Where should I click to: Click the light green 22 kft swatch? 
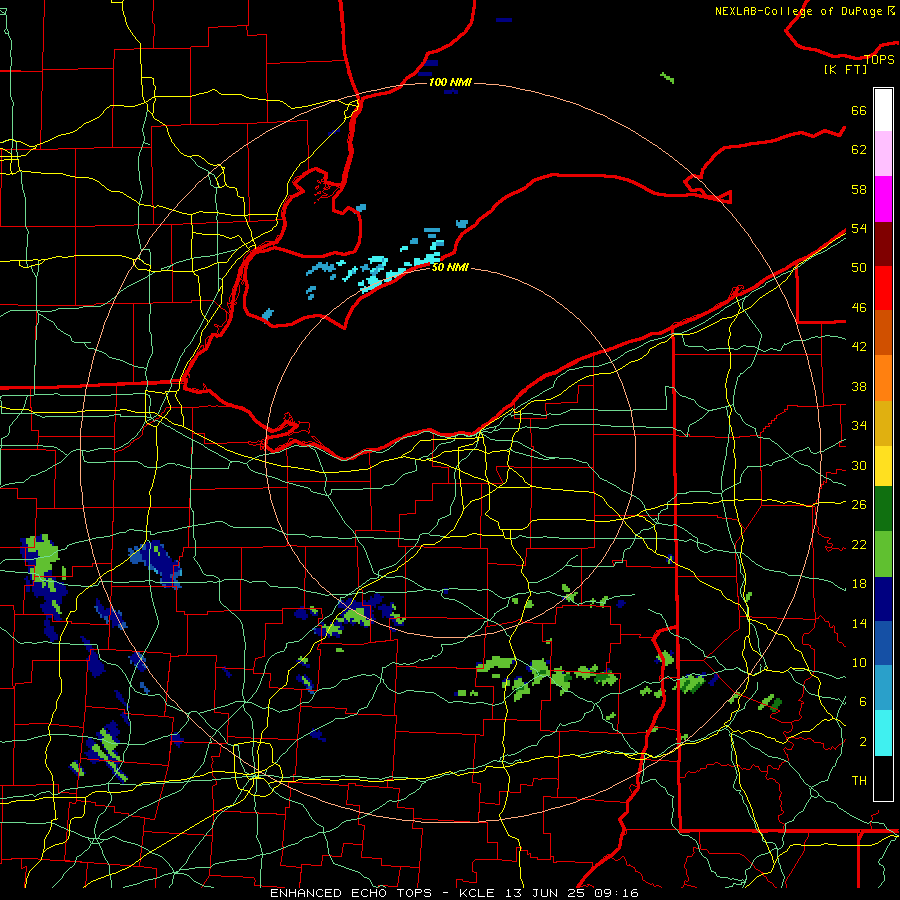pyautogui.click(x=883, y=554)
